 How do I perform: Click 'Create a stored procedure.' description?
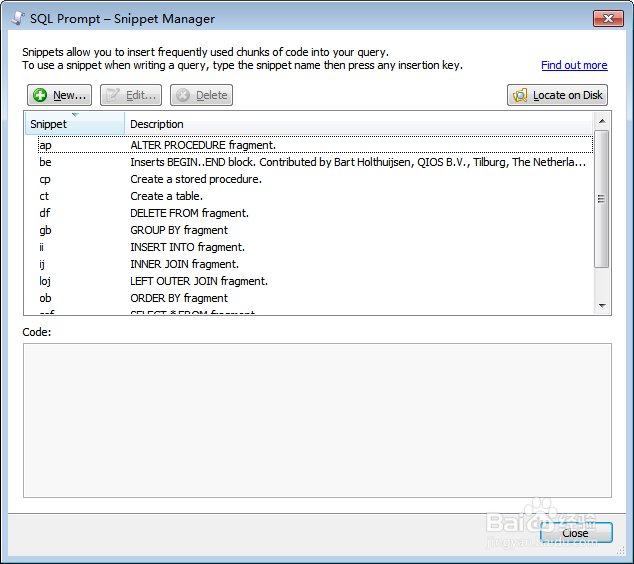(196, 179)
